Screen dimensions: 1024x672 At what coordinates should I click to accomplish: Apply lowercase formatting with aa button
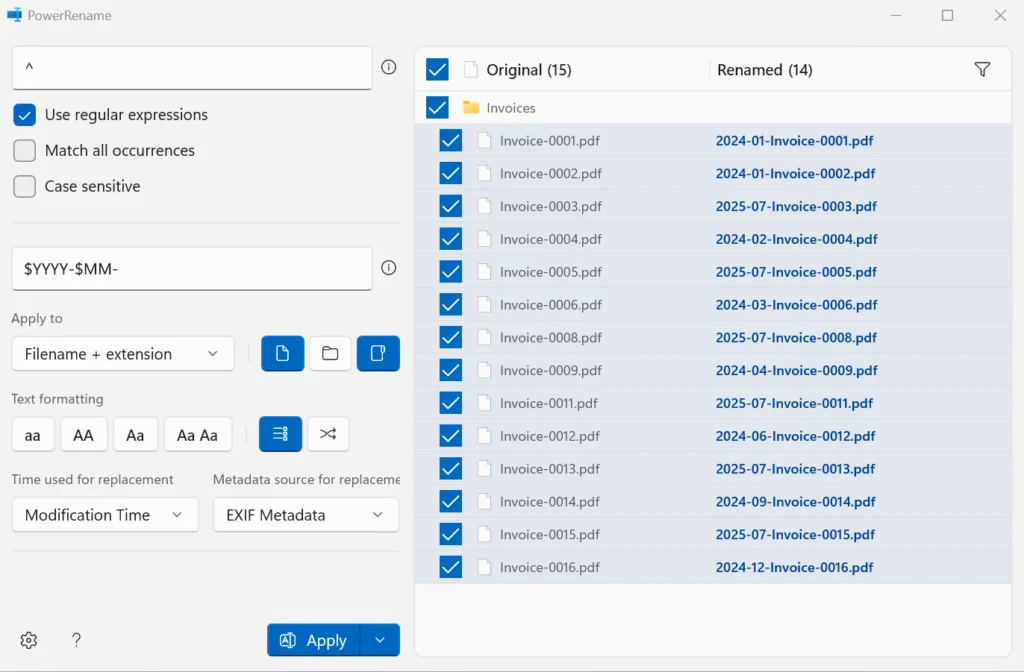33,435
